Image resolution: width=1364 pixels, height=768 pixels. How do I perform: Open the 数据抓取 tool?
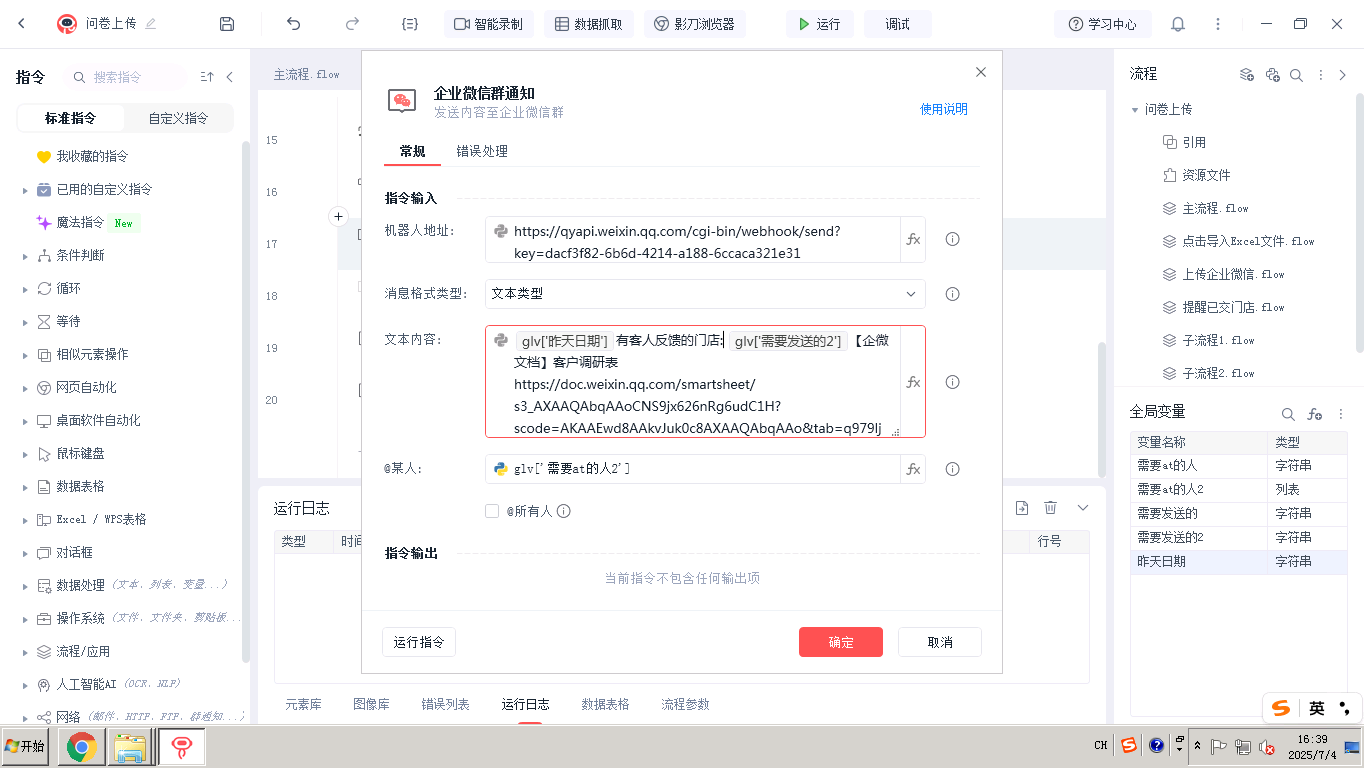pyautogui.click(x=589, y=24)
